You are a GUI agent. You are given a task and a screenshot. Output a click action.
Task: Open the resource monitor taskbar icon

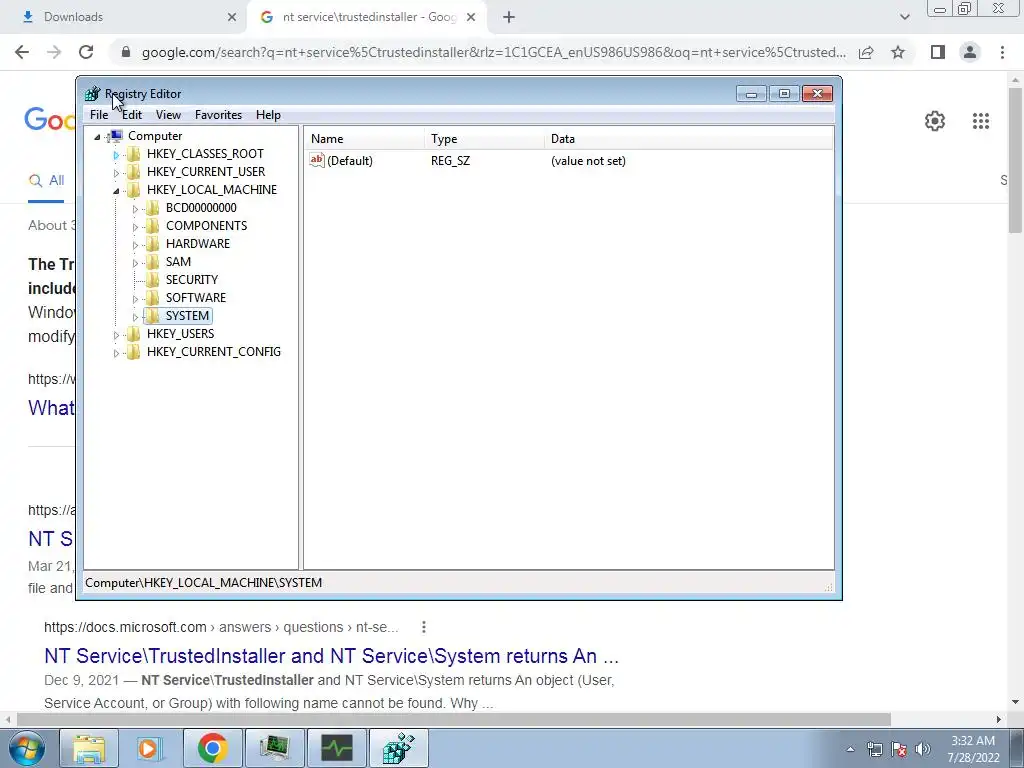pos(337,748)
